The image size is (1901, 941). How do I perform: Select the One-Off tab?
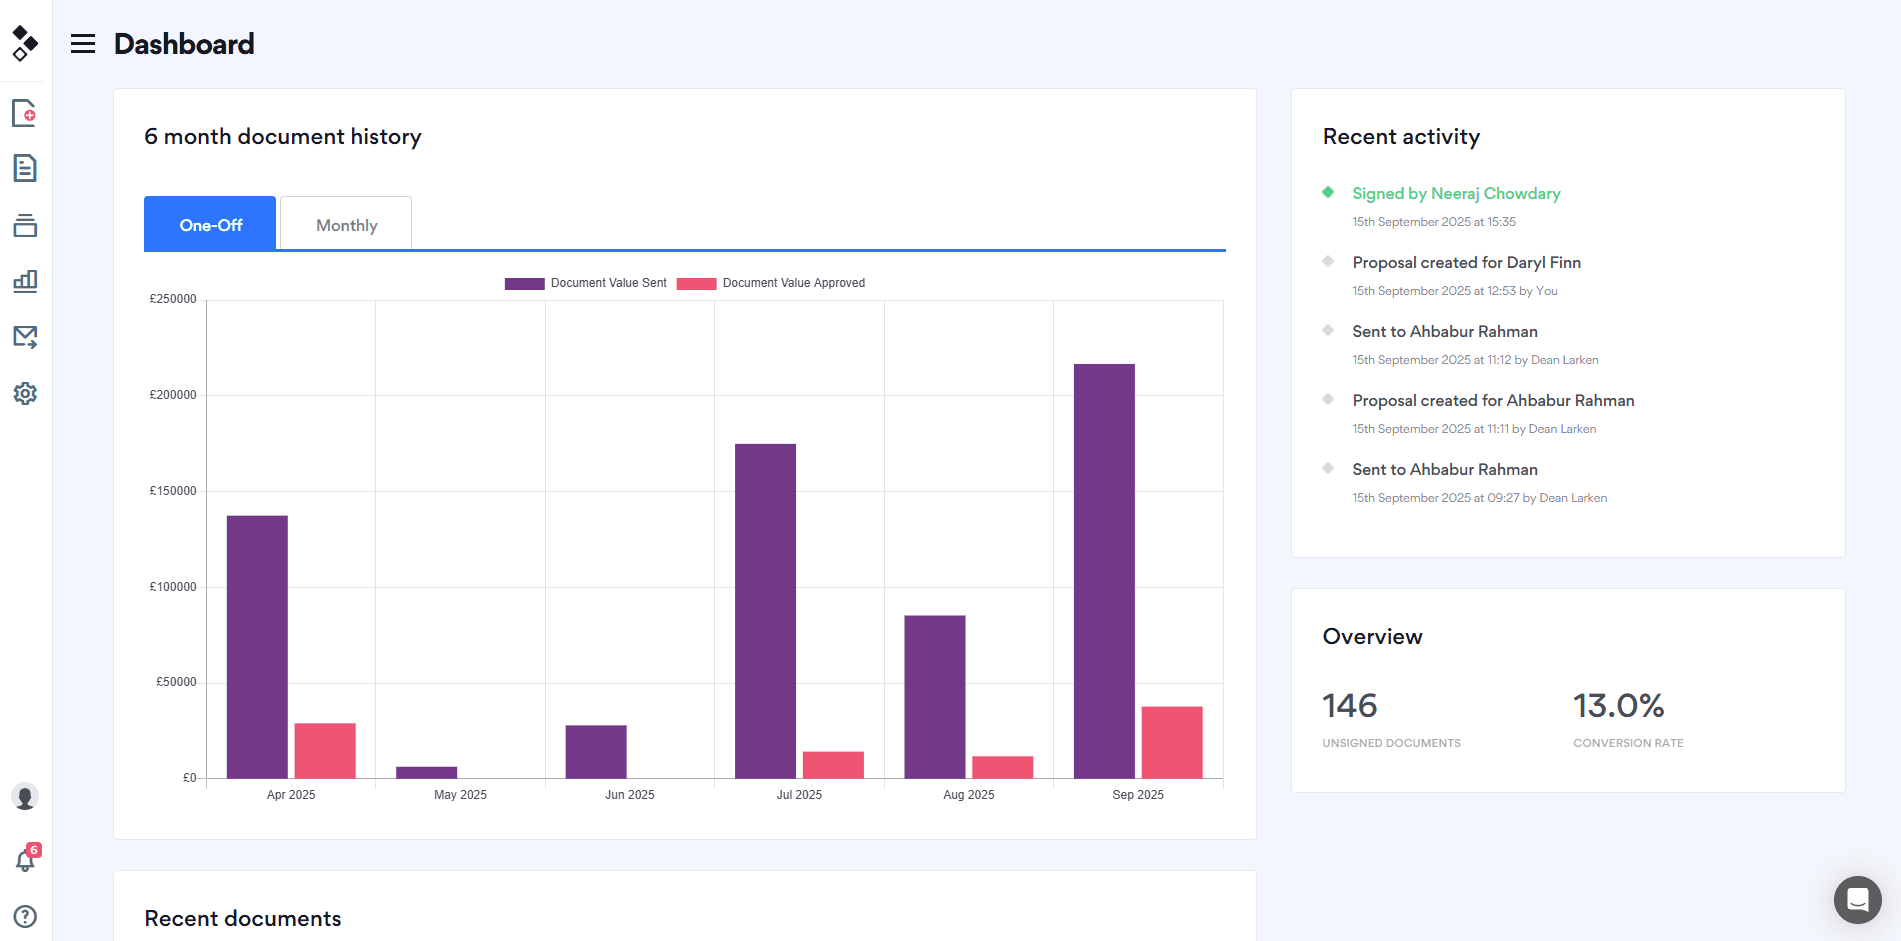point(210,224)
